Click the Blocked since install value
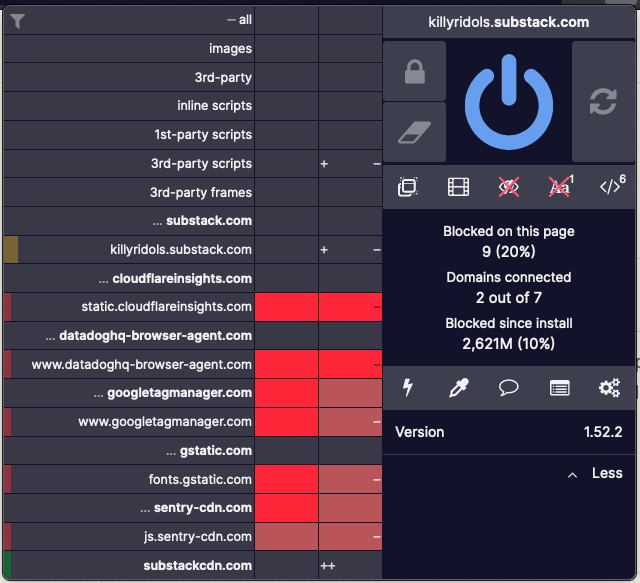The image size is (640, 583). (509, 344)
